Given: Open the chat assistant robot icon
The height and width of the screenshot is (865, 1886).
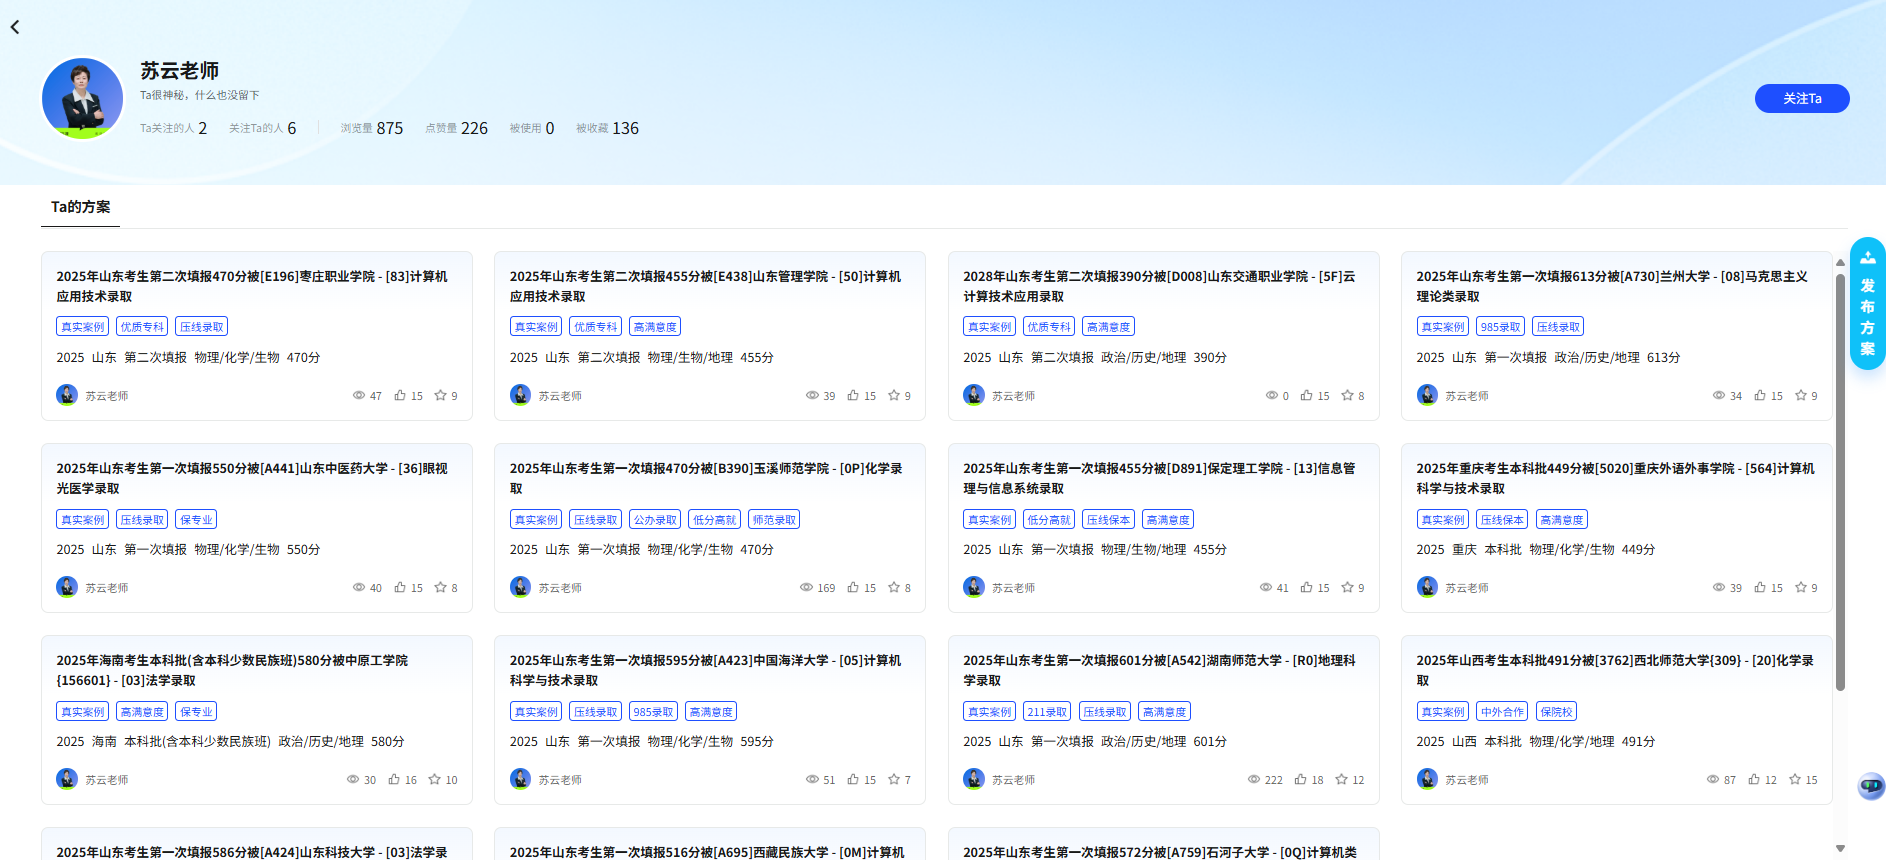Looking at the screenshot, I should pyautogui.click(x=1870, y=786).
